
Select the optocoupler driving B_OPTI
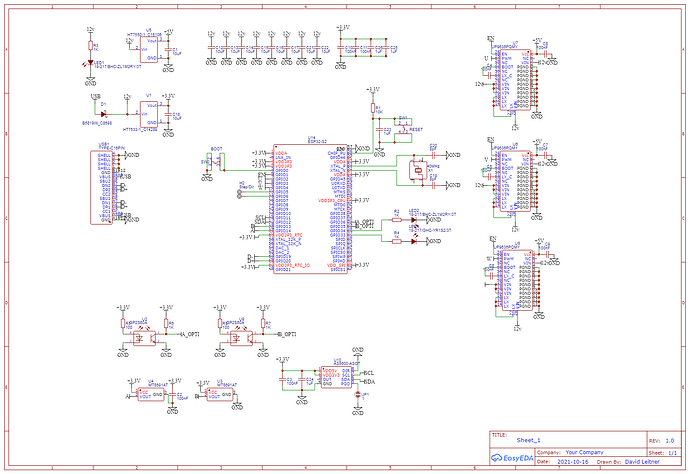click(241, 338)
